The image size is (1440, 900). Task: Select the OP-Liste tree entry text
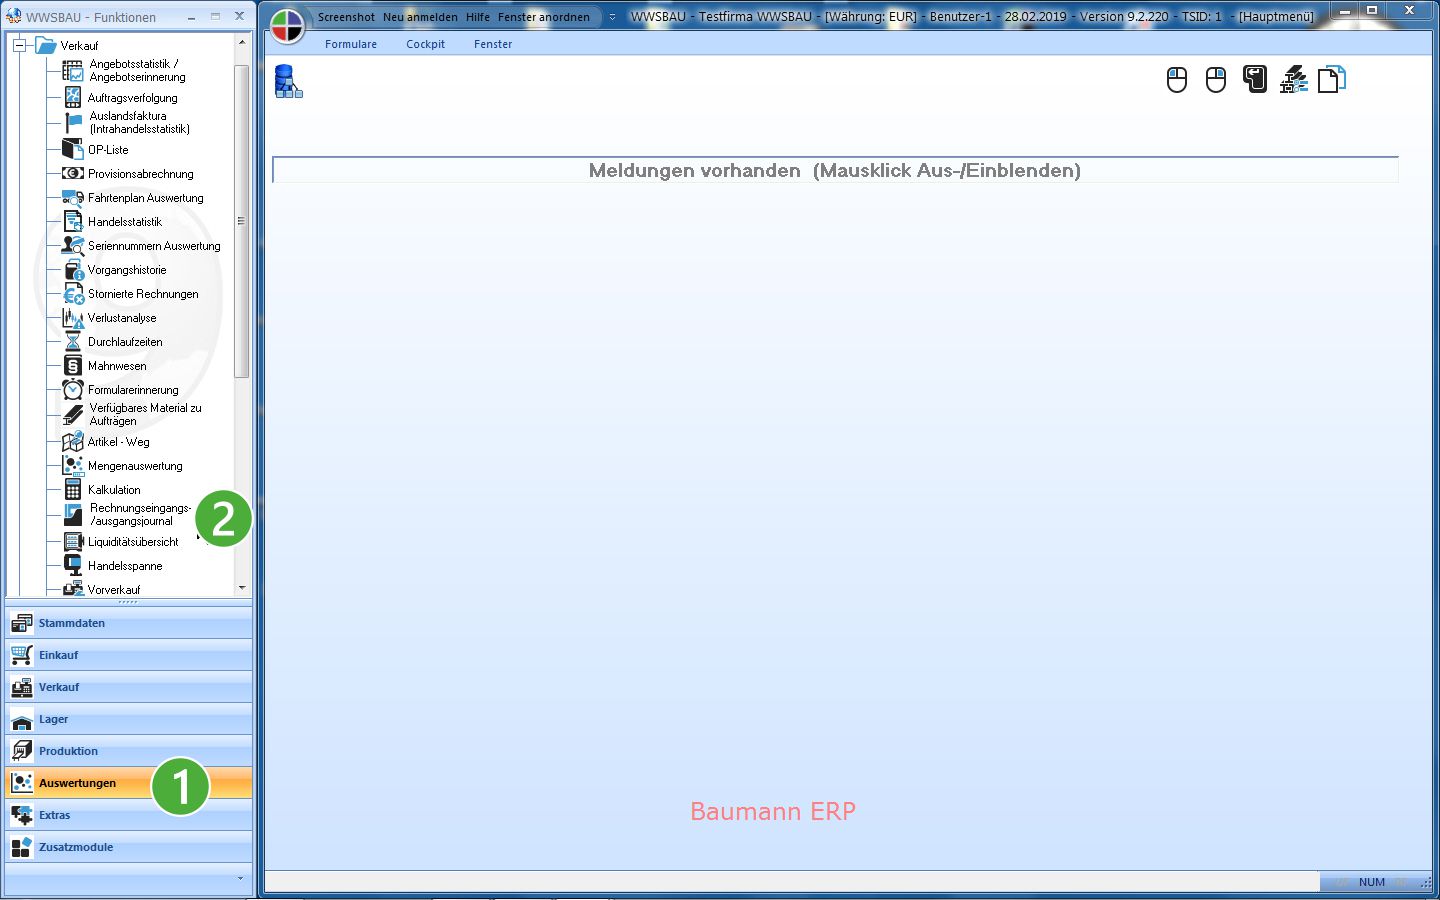point(108,150)
